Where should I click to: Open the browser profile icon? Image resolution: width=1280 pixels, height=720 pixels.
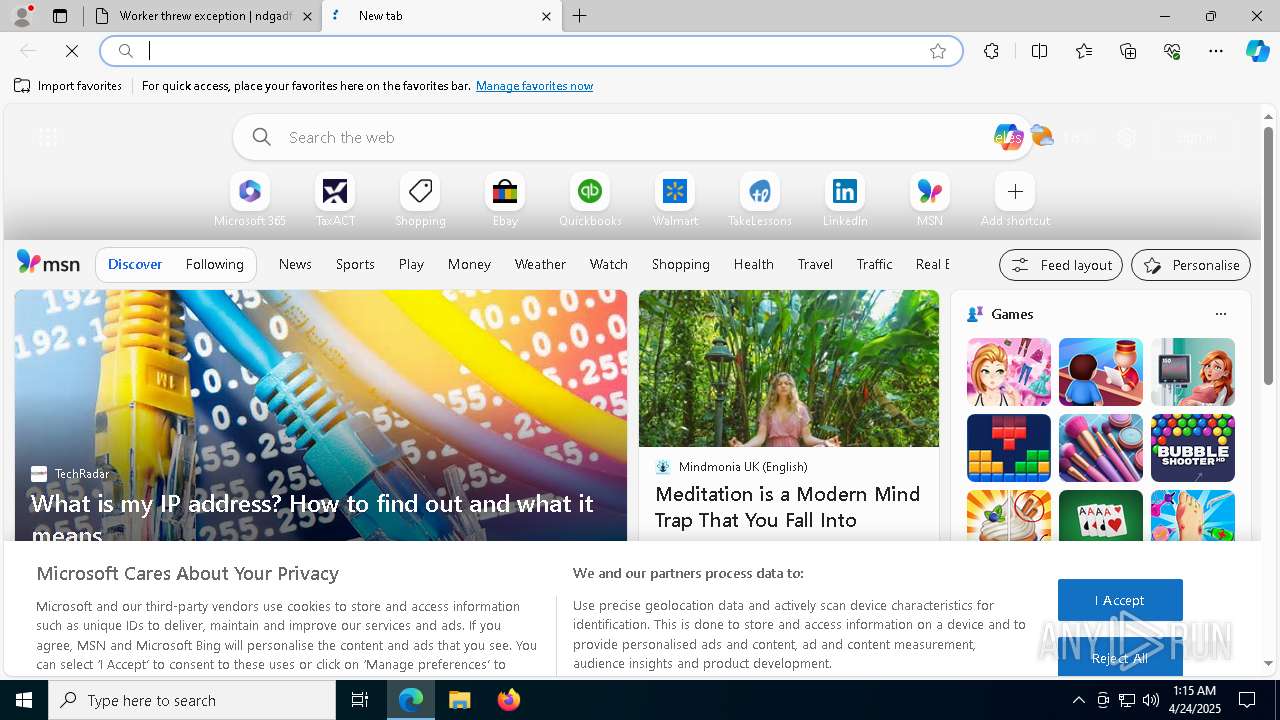pos(22,16)
